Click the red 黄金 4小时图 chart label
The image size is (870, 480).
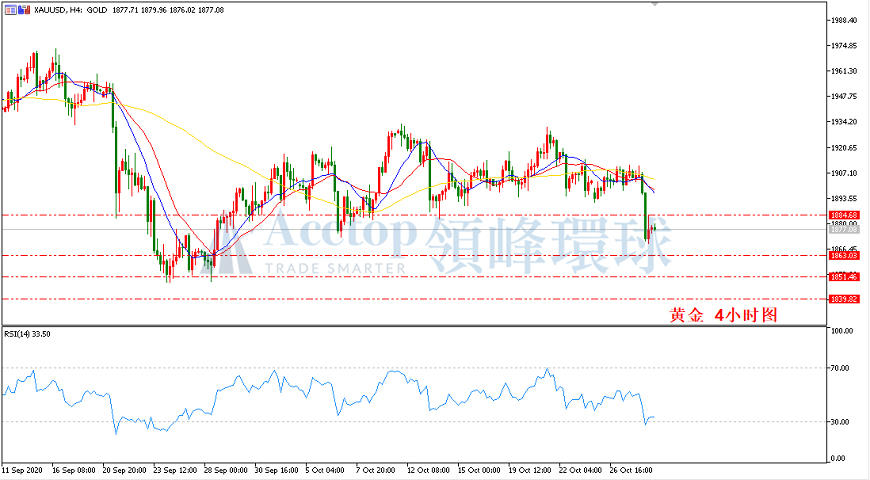coord(723,315)
